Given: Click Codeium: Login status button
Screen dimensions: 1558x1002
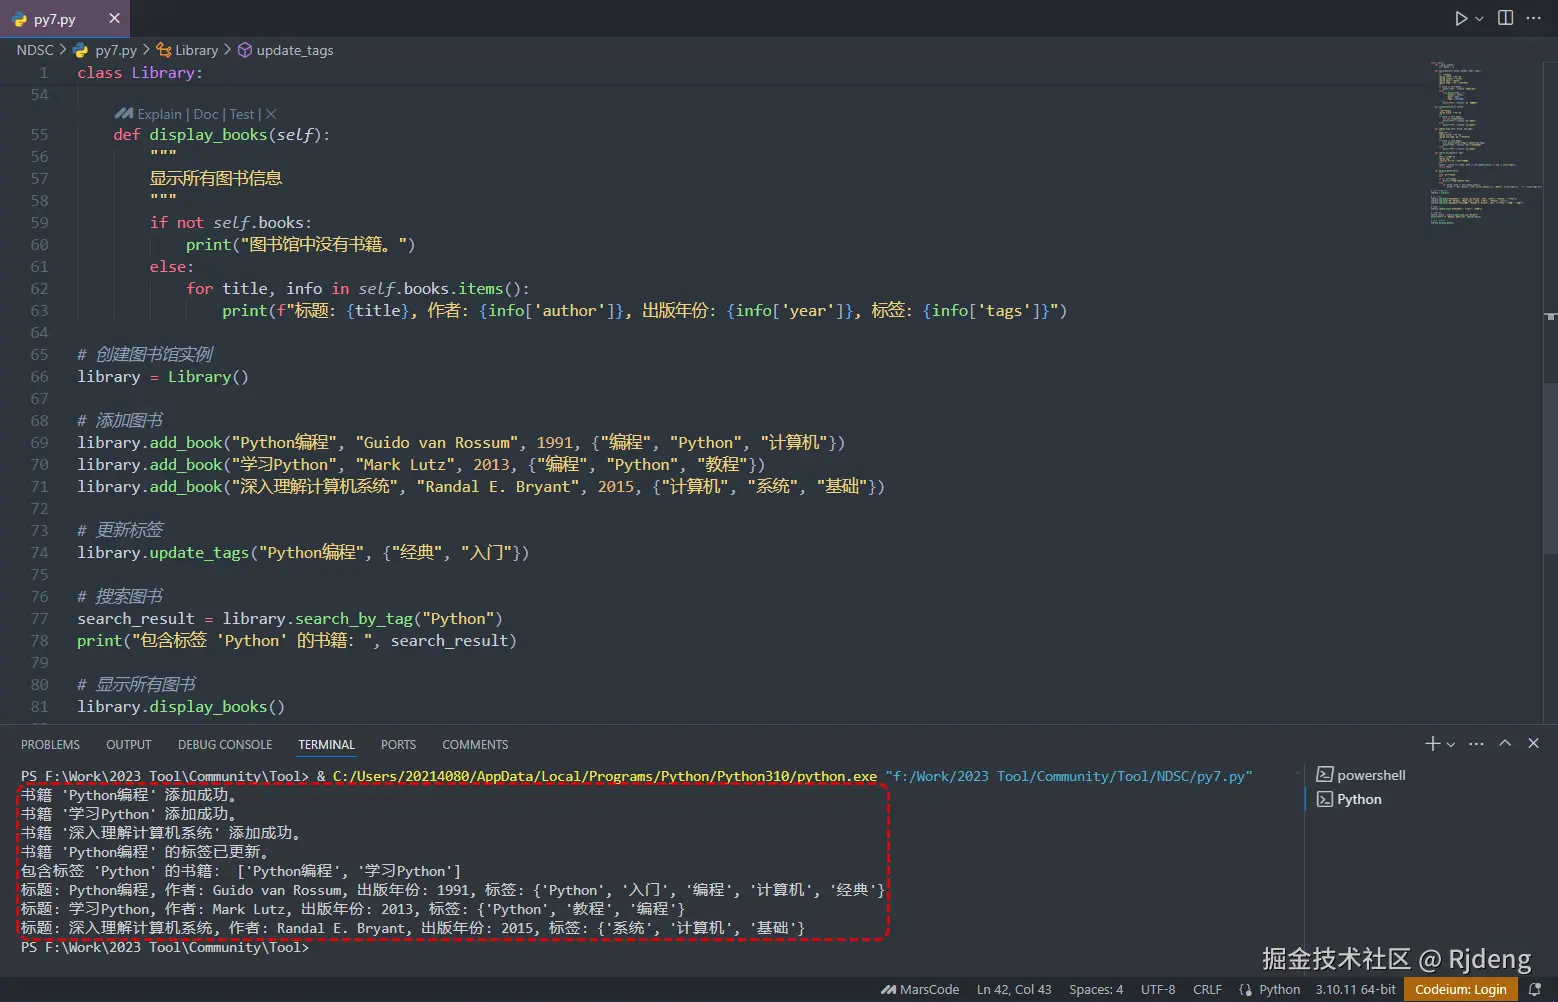Looking at the screenshot, I should (x=1461, y=990).
